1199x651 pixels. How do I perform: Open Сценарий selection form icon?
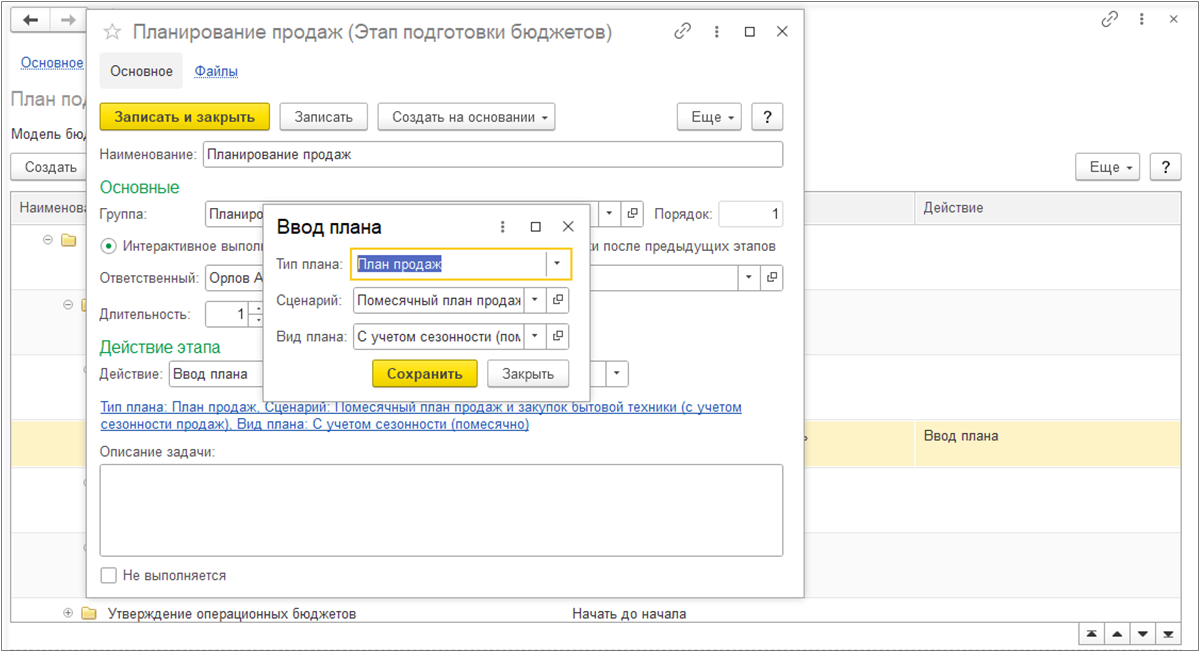coord(559,300)
